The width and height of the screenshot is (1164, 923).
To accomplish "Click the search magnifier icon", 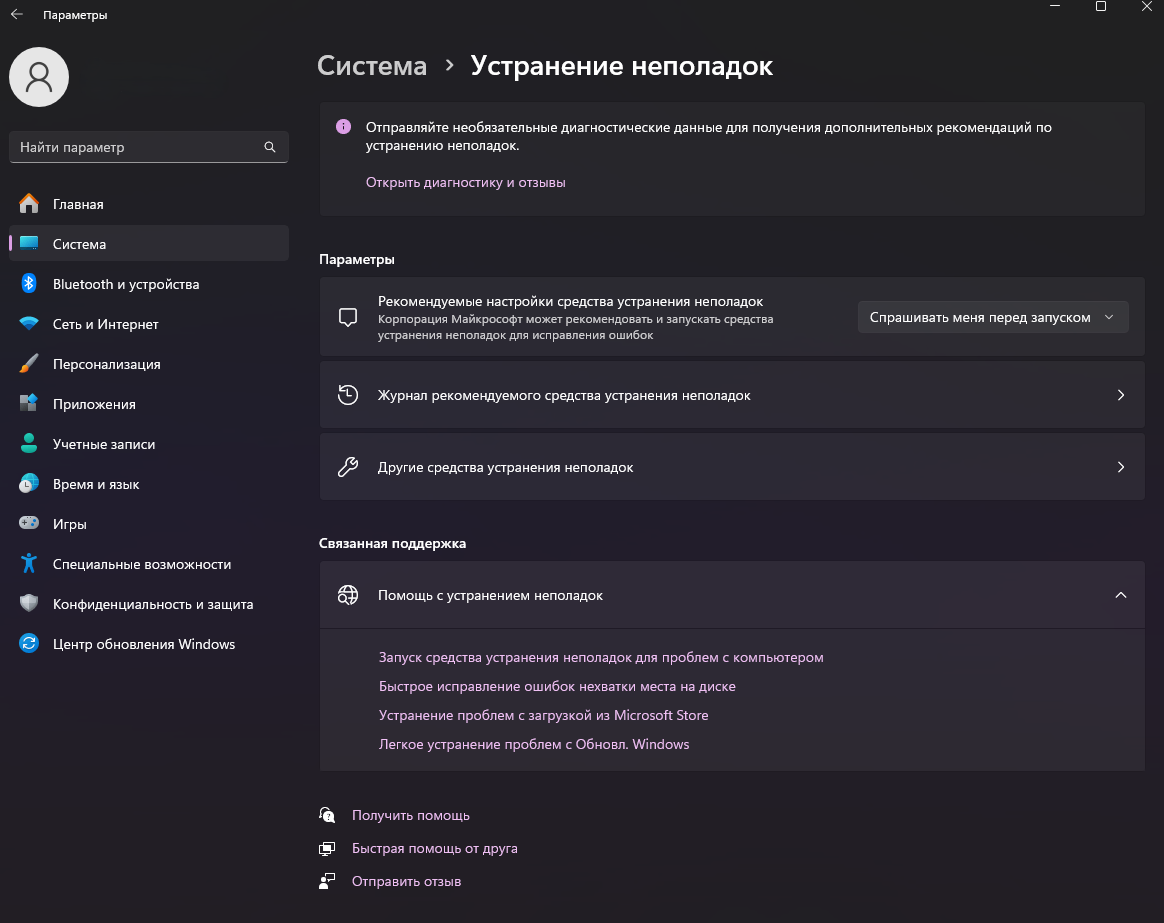I will tap(270, 147).
